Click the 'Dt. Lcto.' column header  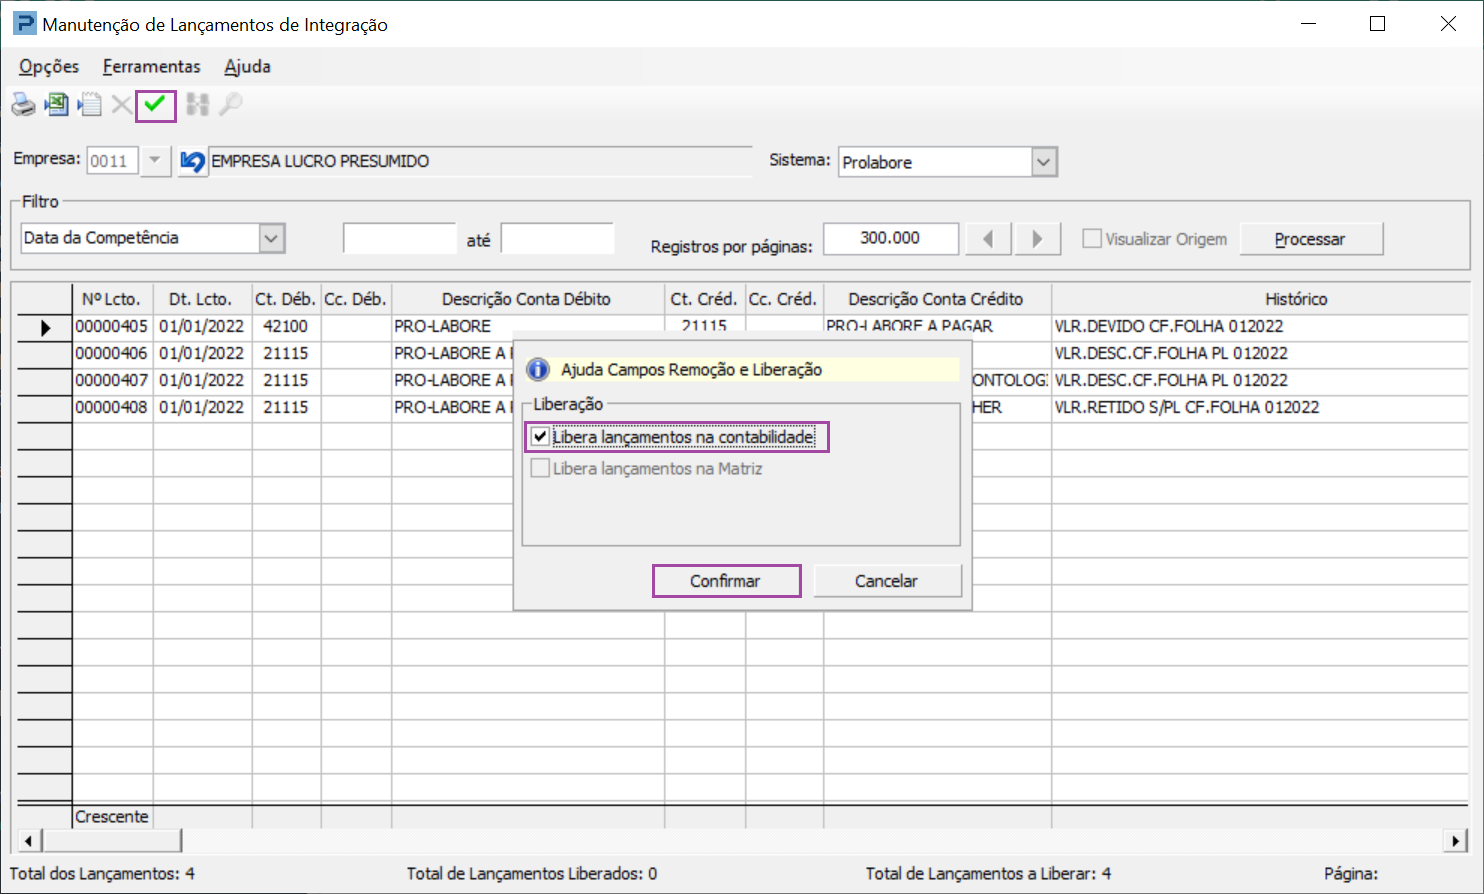(x=201, y=299)
